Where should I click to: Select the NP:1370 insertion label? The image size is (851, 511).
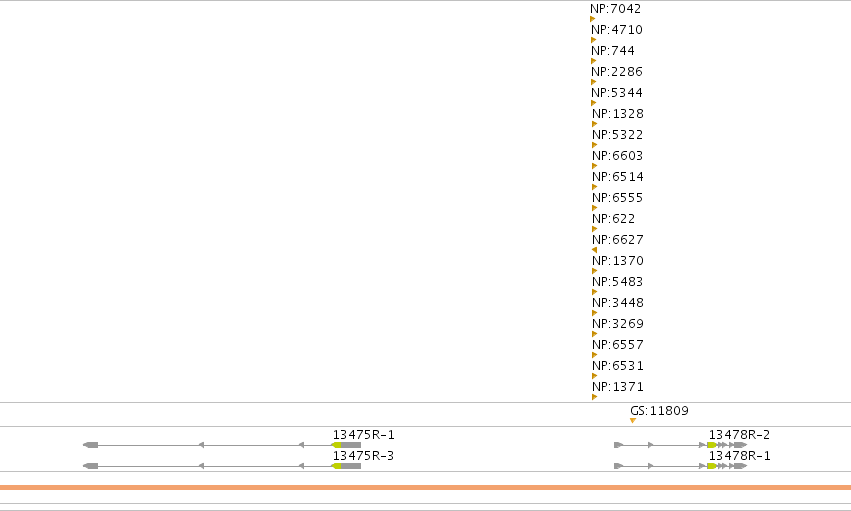pos(618,261)
